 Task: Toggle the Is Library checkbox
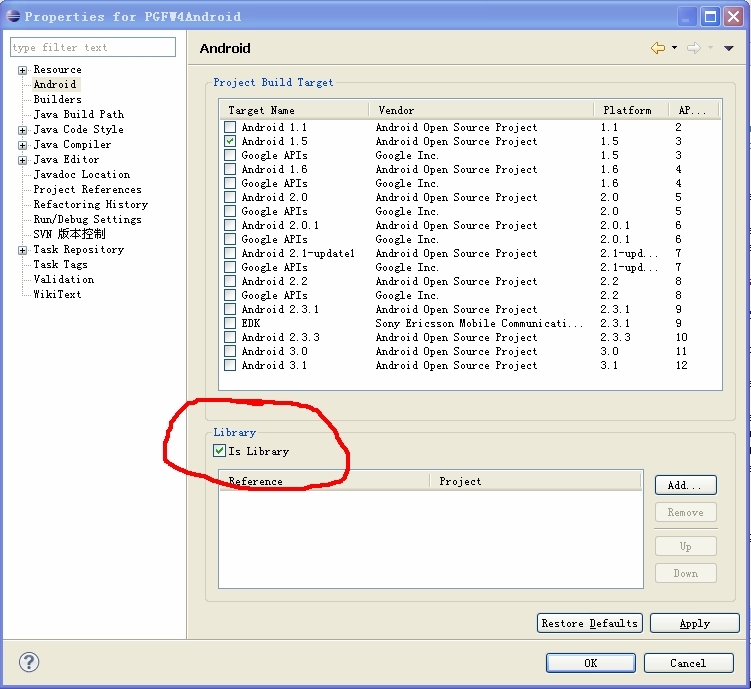click(220, 451)
